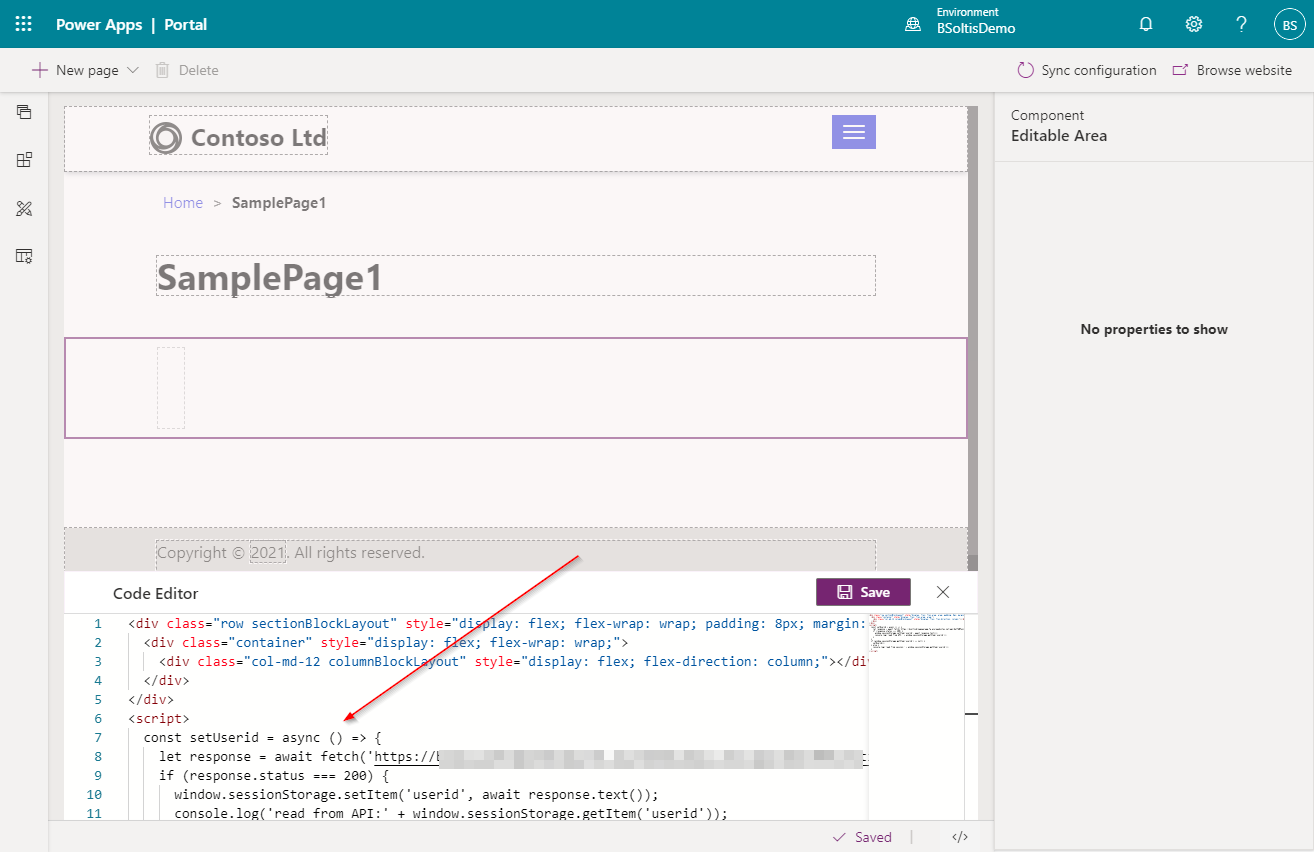Image resolution: width=1314 pixels, height=852 pixels.
Task: Open the notifications bell
Action: coord(1146,24)
